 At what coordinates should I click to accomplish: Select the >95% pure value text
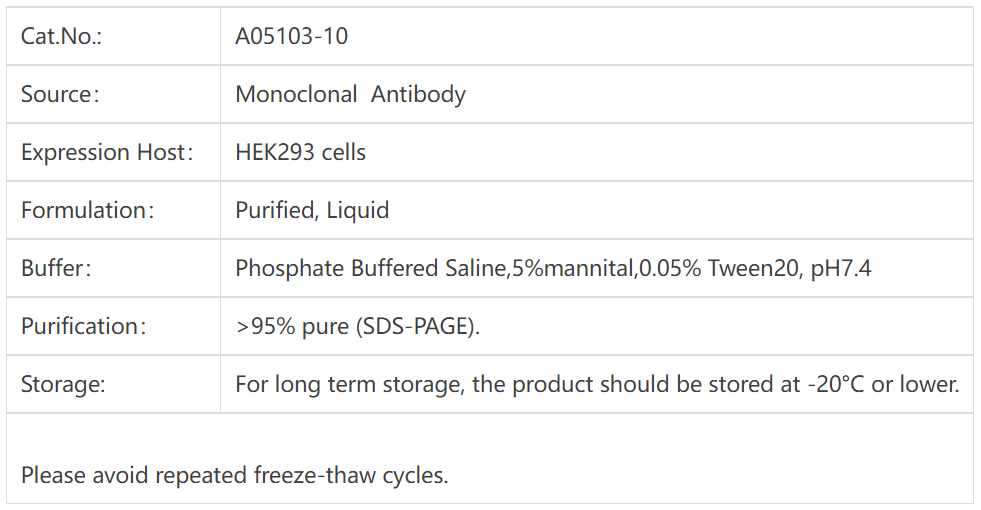click(290, 327)
